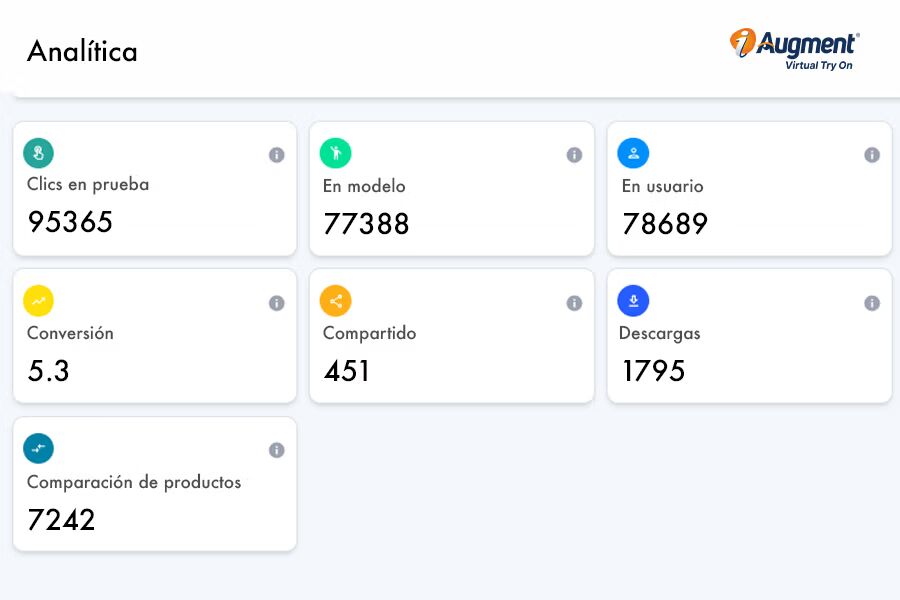
Task: Click info icon for Comparación de productos
Action: tap(277, 451)
